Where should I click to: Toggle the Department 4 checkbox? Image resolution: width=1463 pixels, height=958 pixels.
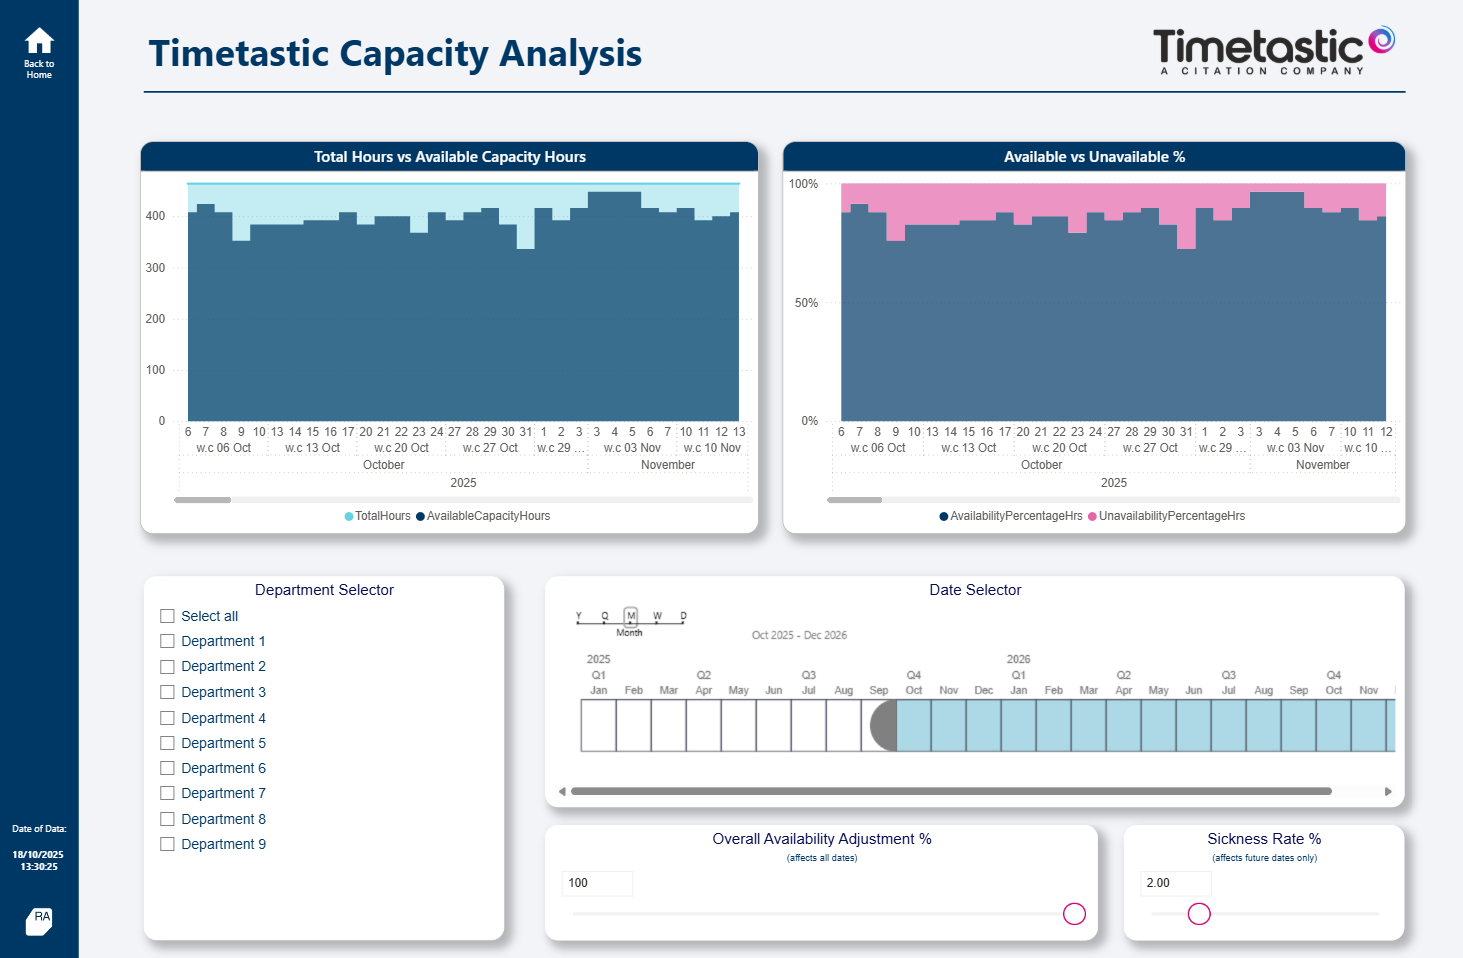pyautogui.click(x=167, y=718)
